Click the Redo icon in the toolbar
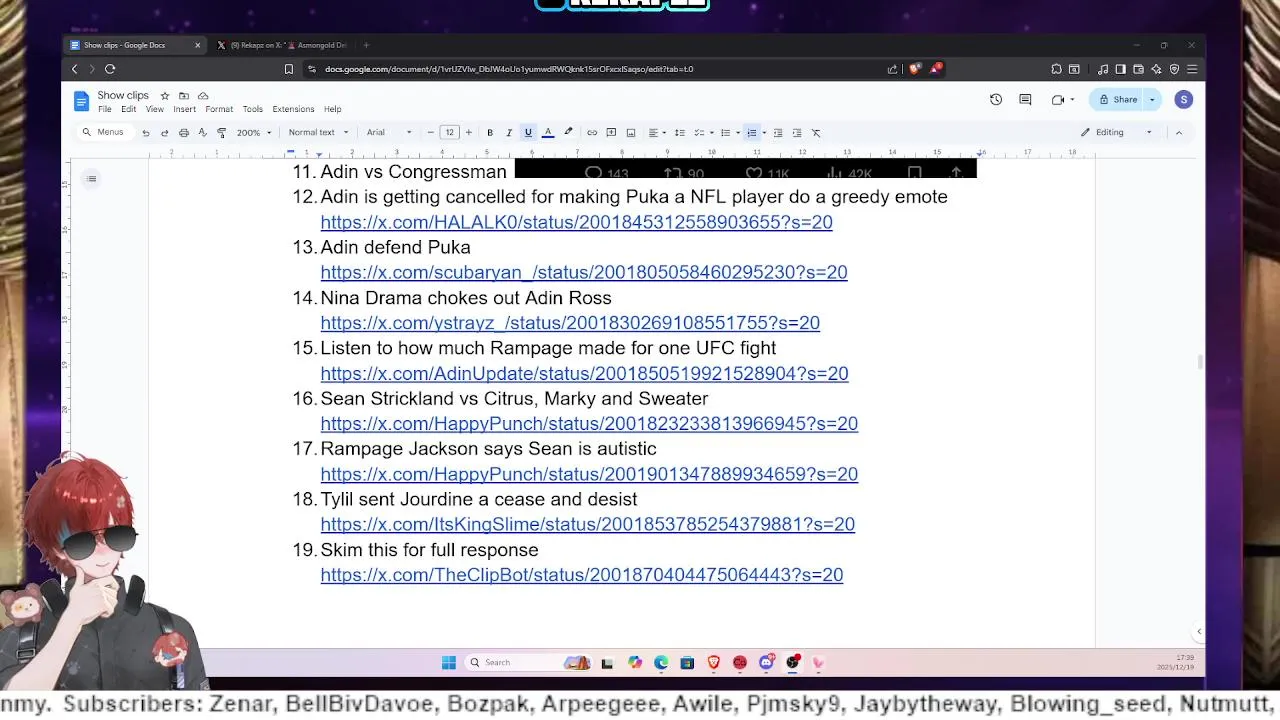The image size is (1280, 720). pyautogui.click(x=165, y=133)
